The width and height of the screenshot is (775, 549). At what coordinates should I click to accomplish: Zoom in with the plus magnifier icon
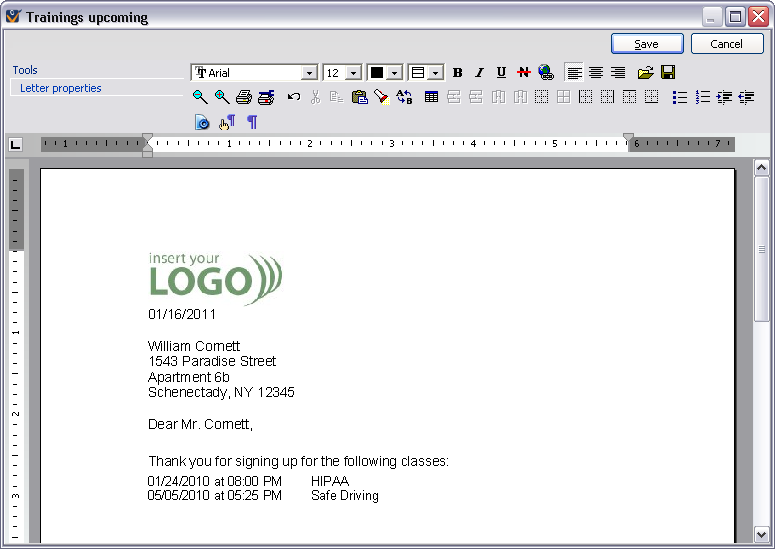222,97
